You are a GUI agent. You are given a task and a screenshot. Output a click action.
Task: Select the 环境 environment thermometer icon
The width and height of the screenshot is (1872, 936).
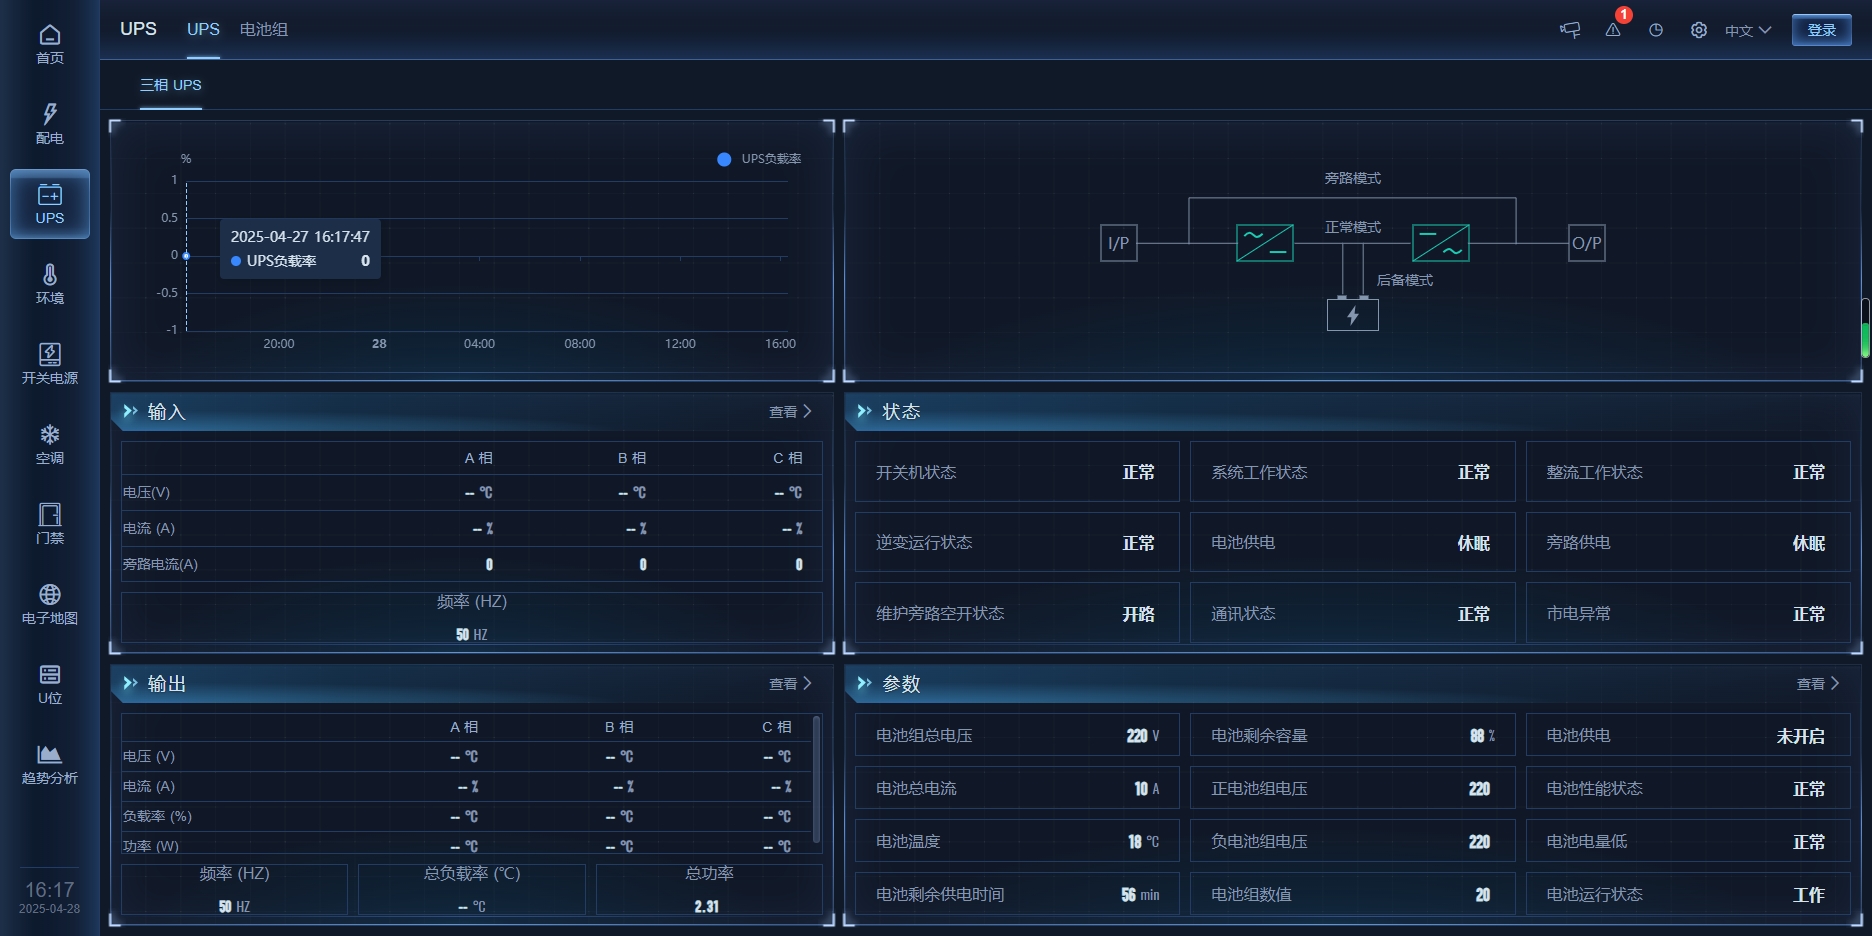tap(50, 284)
